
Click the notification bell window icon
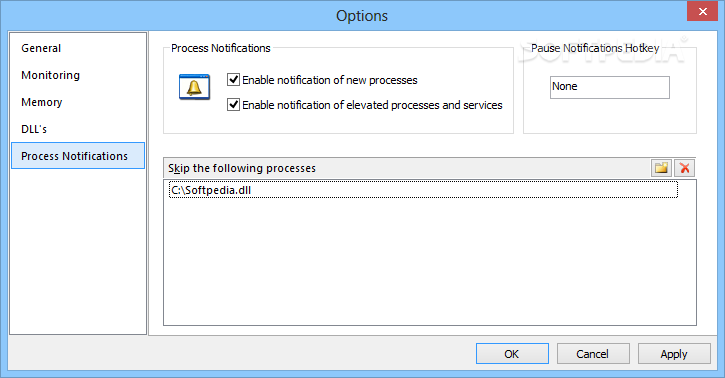point(194,87)
